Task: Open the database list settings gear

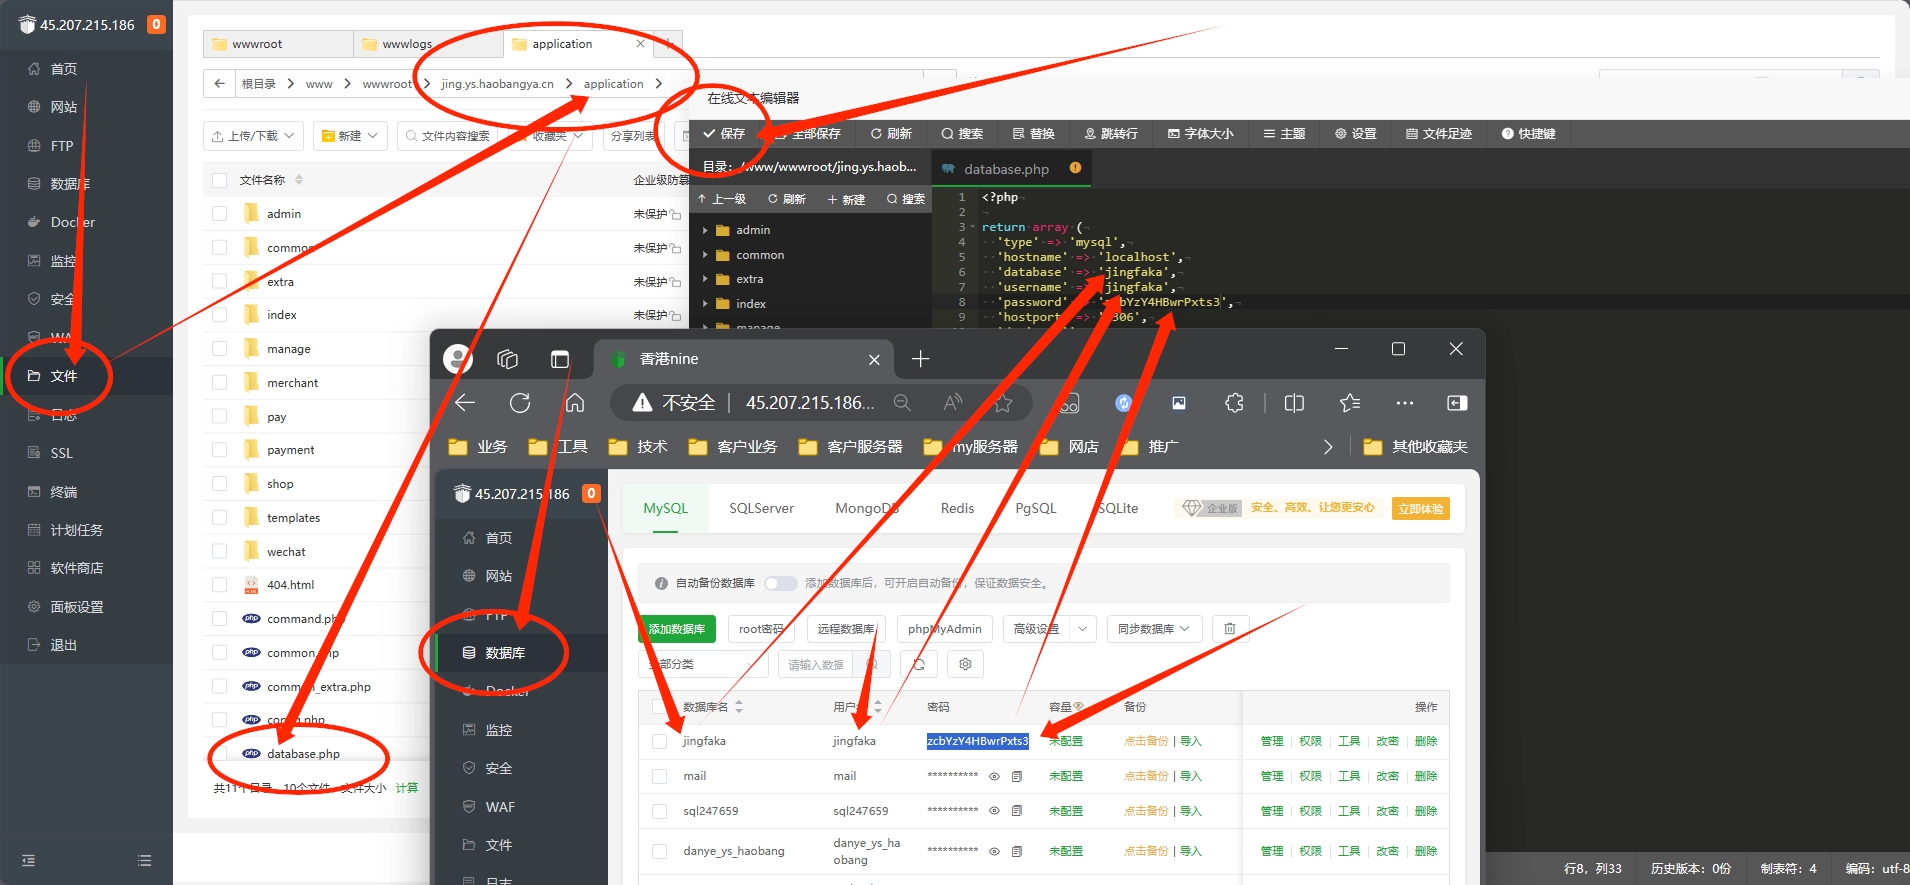Action: pos(965,664)
